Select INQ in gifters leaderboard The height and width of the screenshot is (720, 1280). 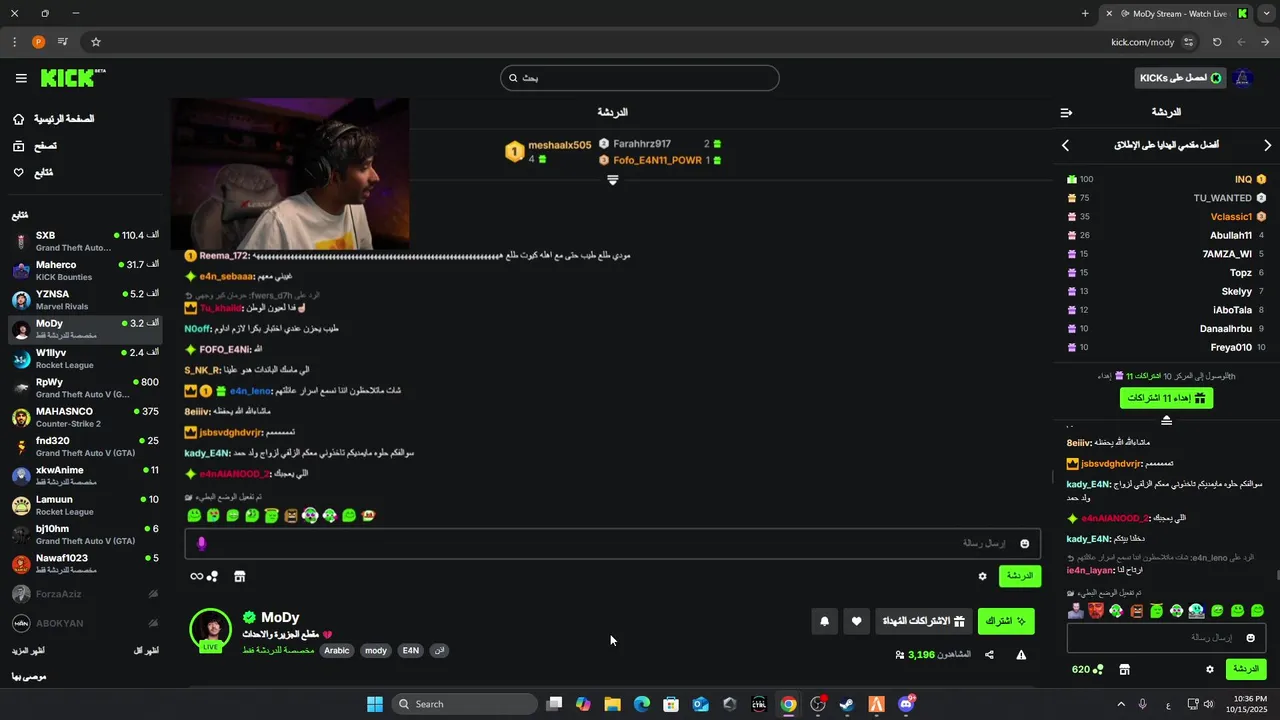pyautogui.click(x=1243, y=179)
